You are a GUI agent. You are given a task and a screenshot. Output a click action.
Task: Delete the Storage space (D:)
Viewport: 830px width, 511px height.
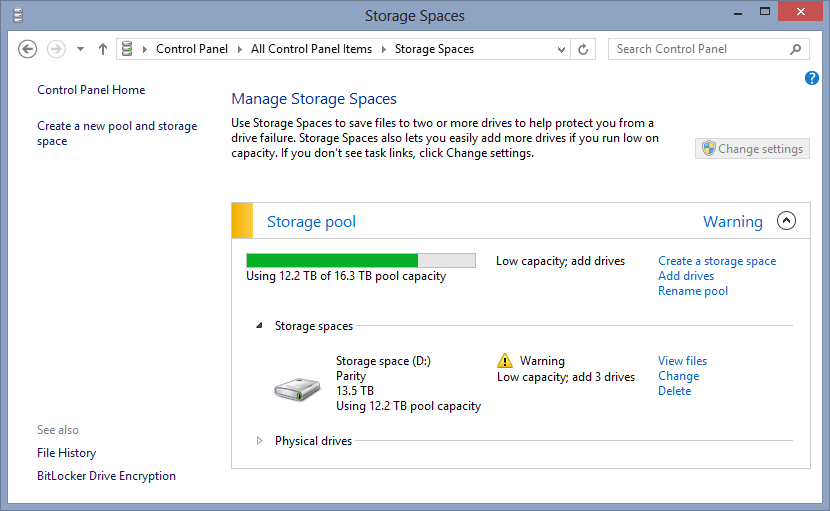674,391
